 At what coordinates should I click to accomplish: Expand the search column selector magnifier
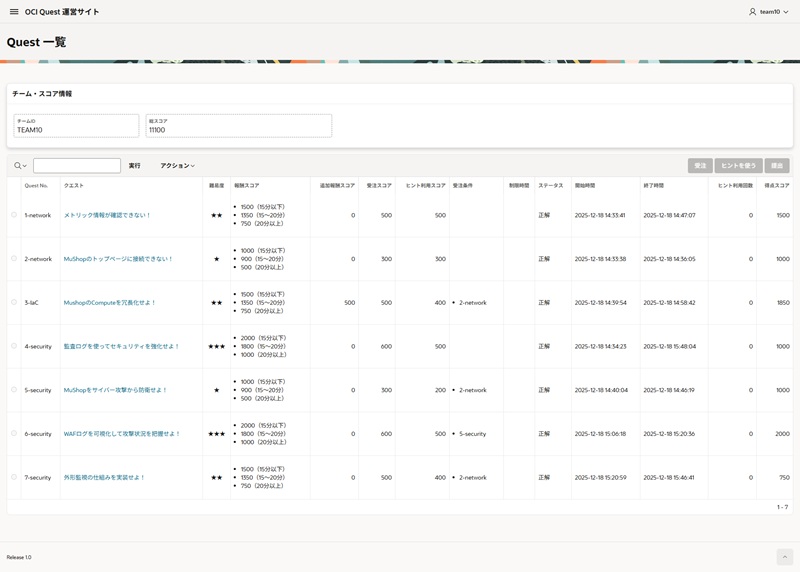pyautogui.click(x=20, y=166)
